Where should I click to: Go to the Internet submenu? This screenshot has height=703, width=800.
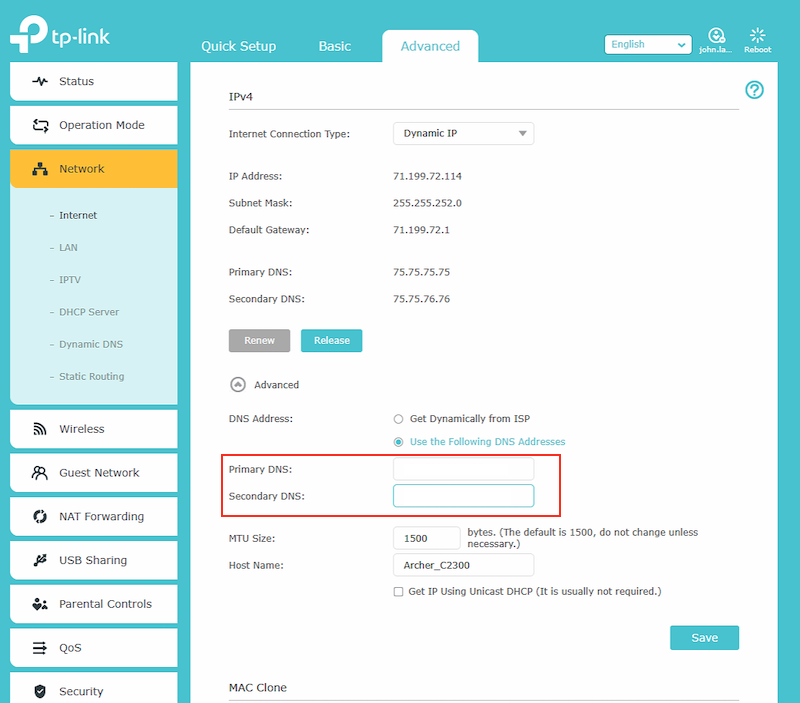(78, 215)
